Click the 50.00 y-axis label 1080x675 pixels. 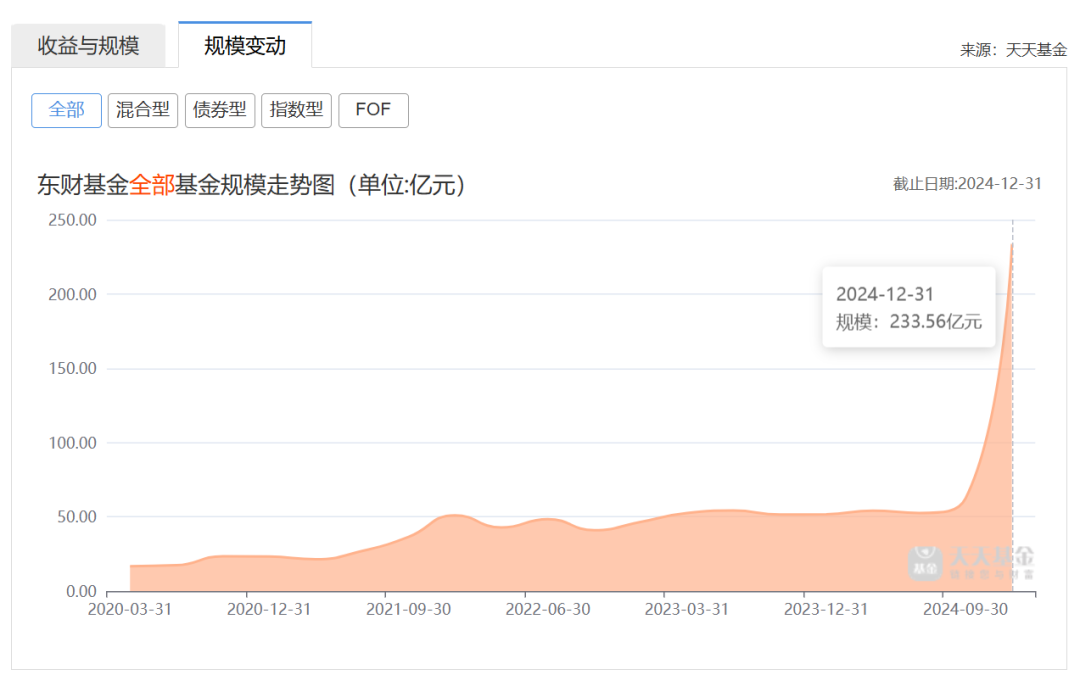click(76, 517)
